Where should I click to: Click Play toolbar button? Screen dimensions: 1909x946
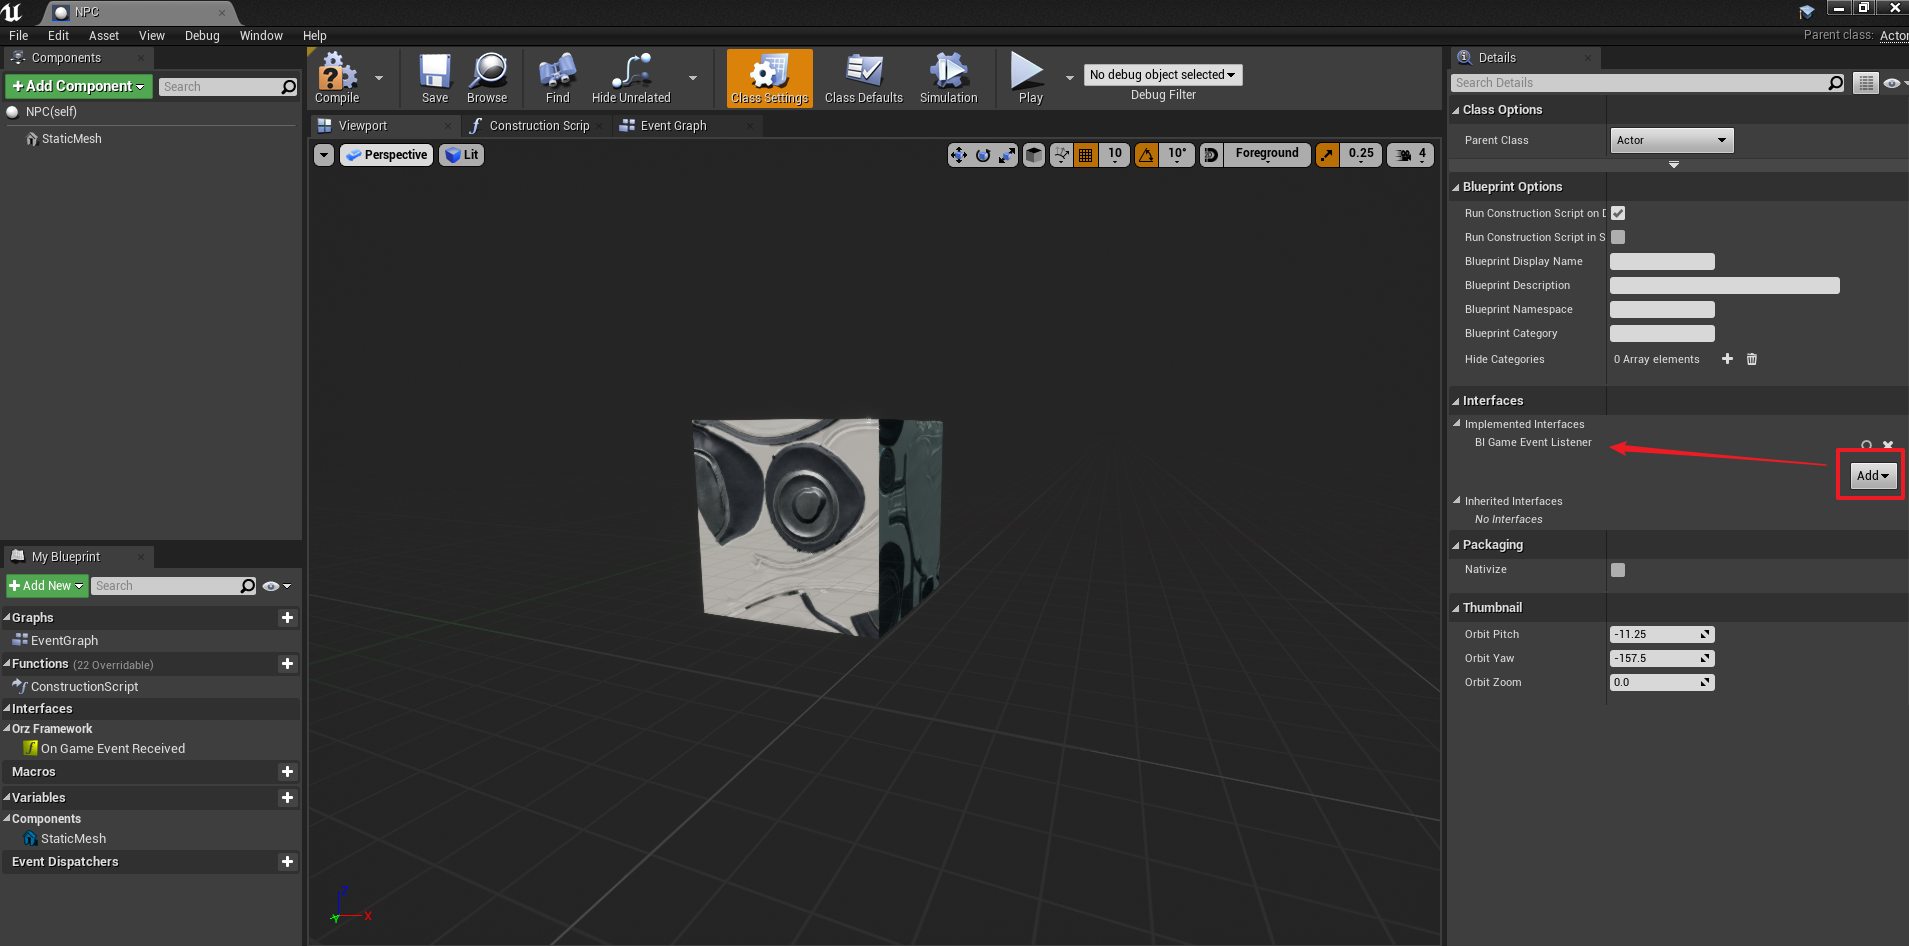[1030, 78]
